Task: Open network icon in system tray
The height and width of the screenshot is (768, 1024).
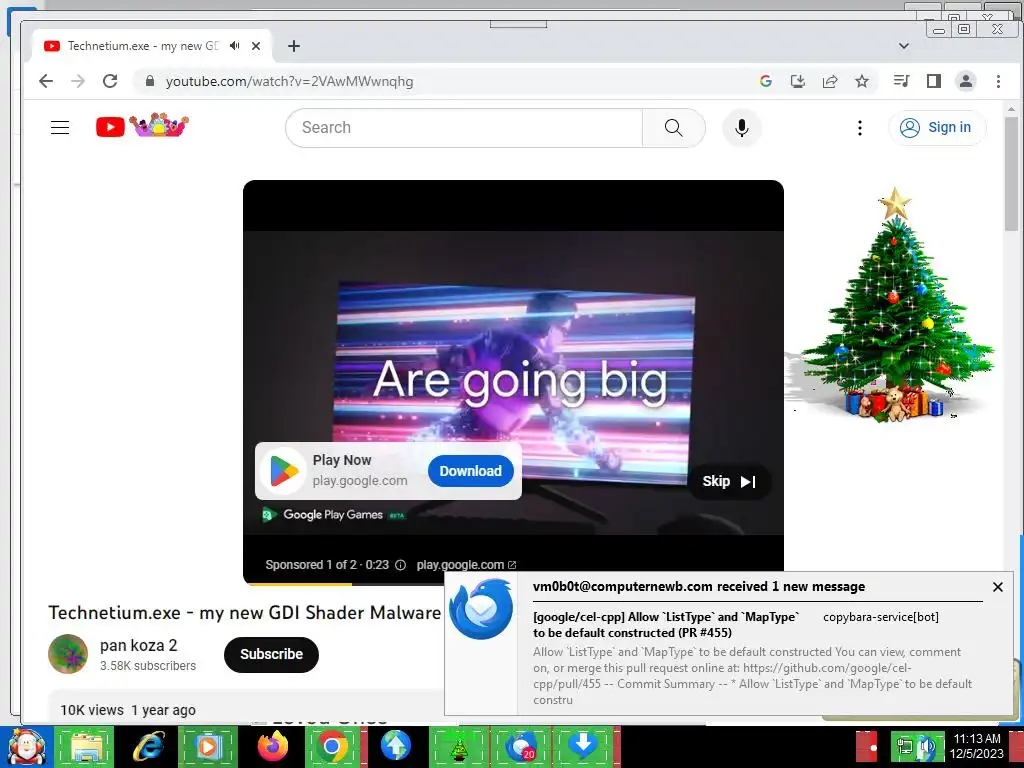Action: [905, 747]
